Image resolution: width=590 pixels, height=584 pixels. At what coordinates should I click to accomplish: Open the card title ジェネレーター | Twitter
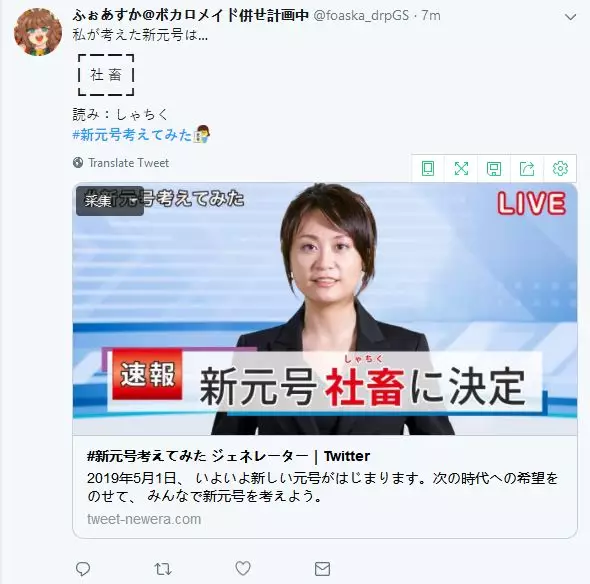coord(228,456)
